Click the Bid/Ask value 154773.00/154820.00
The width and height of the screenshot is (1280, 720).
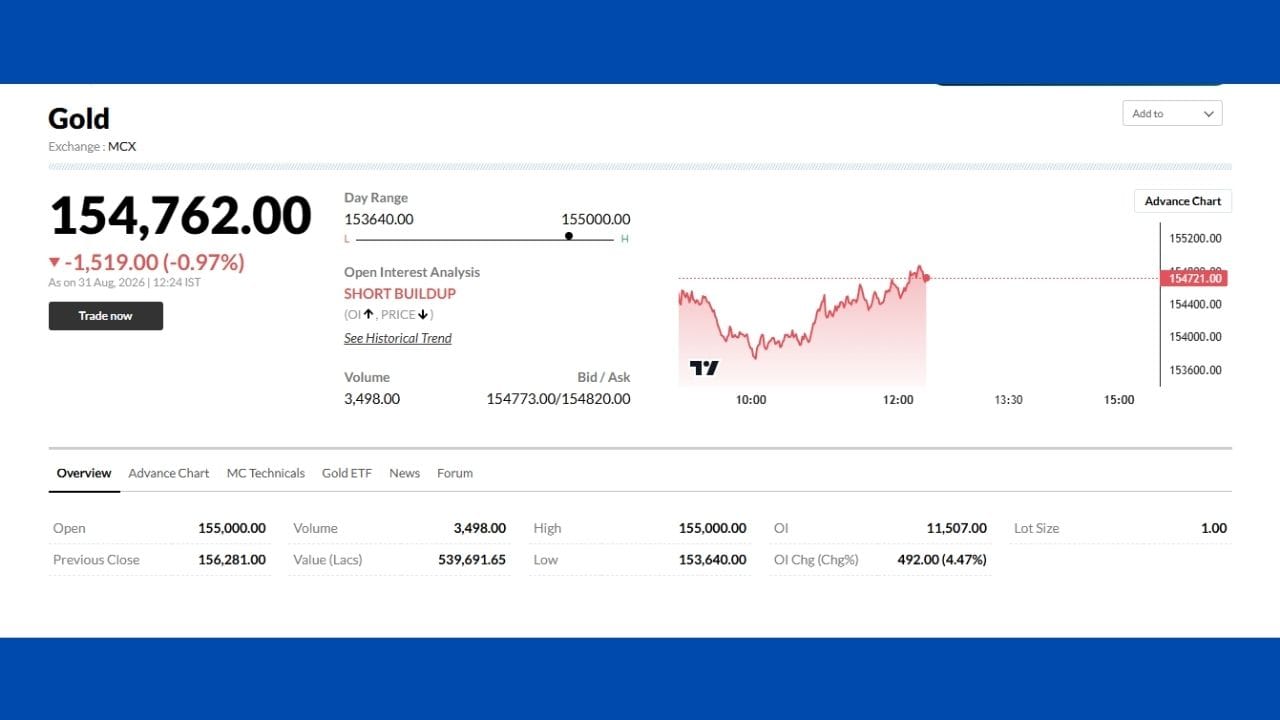(x=558, y=399)
